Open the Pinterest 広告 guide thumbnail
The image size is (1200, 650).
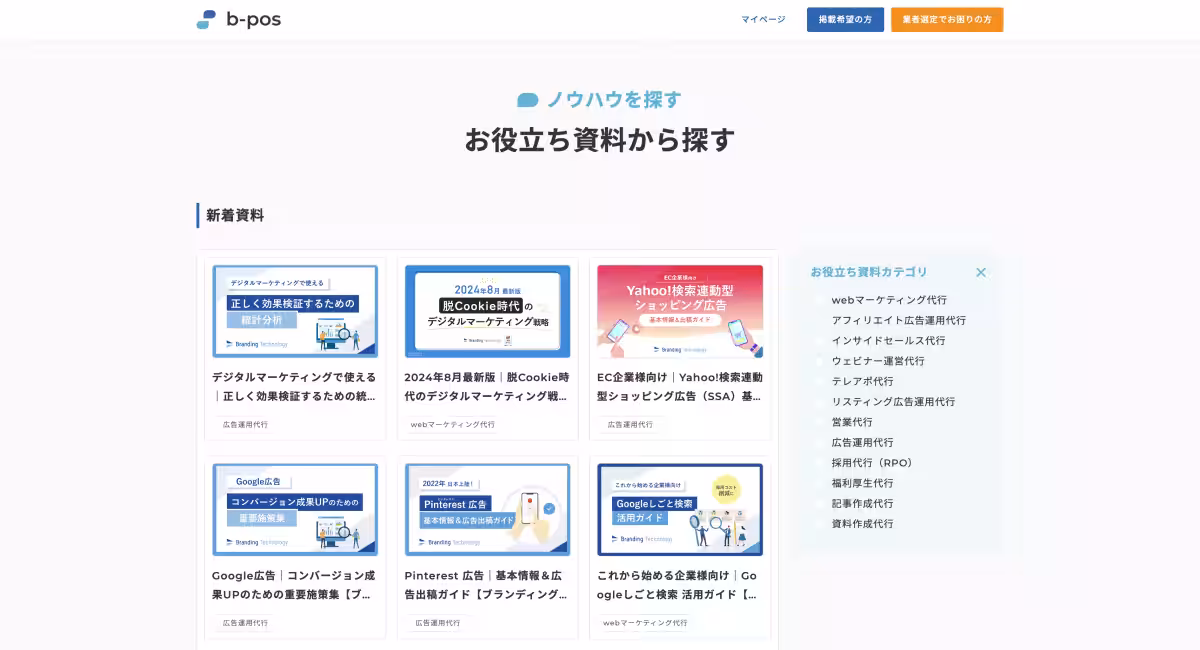487,509
